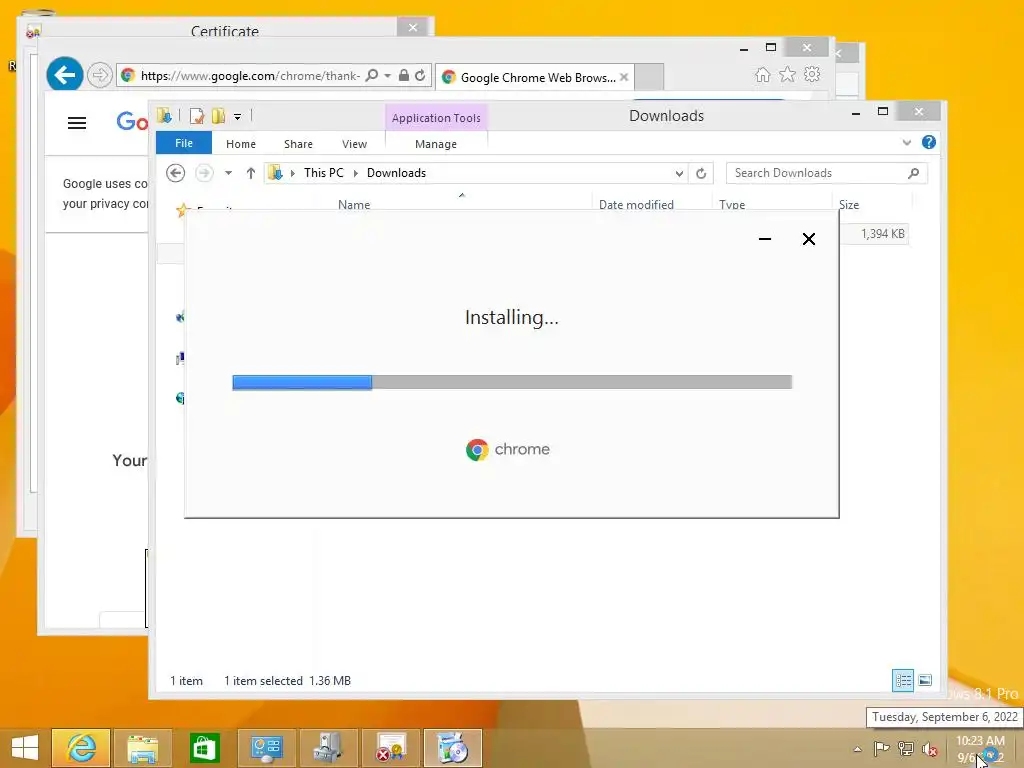The image size is (1024, 768).
Task: Select the Application Tools contextual tab
Action: click(x=436, y=118)
